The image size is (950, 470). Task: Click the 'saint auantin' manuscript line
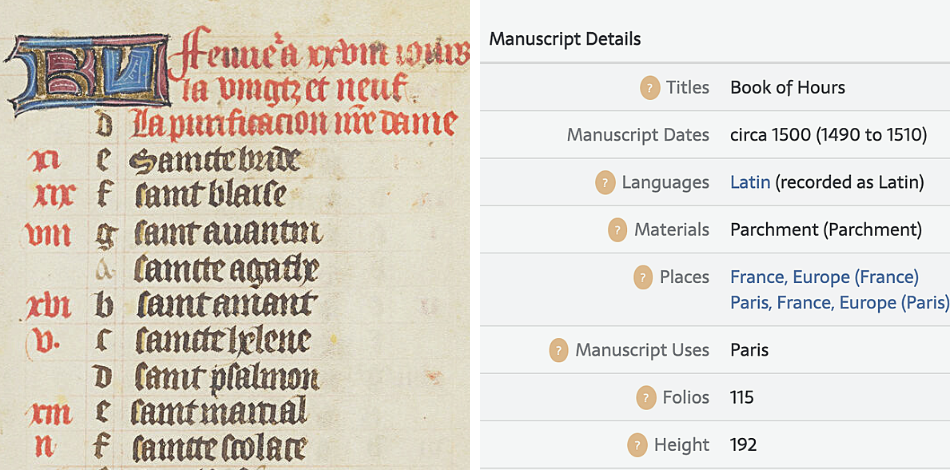(x=228, y=233)
